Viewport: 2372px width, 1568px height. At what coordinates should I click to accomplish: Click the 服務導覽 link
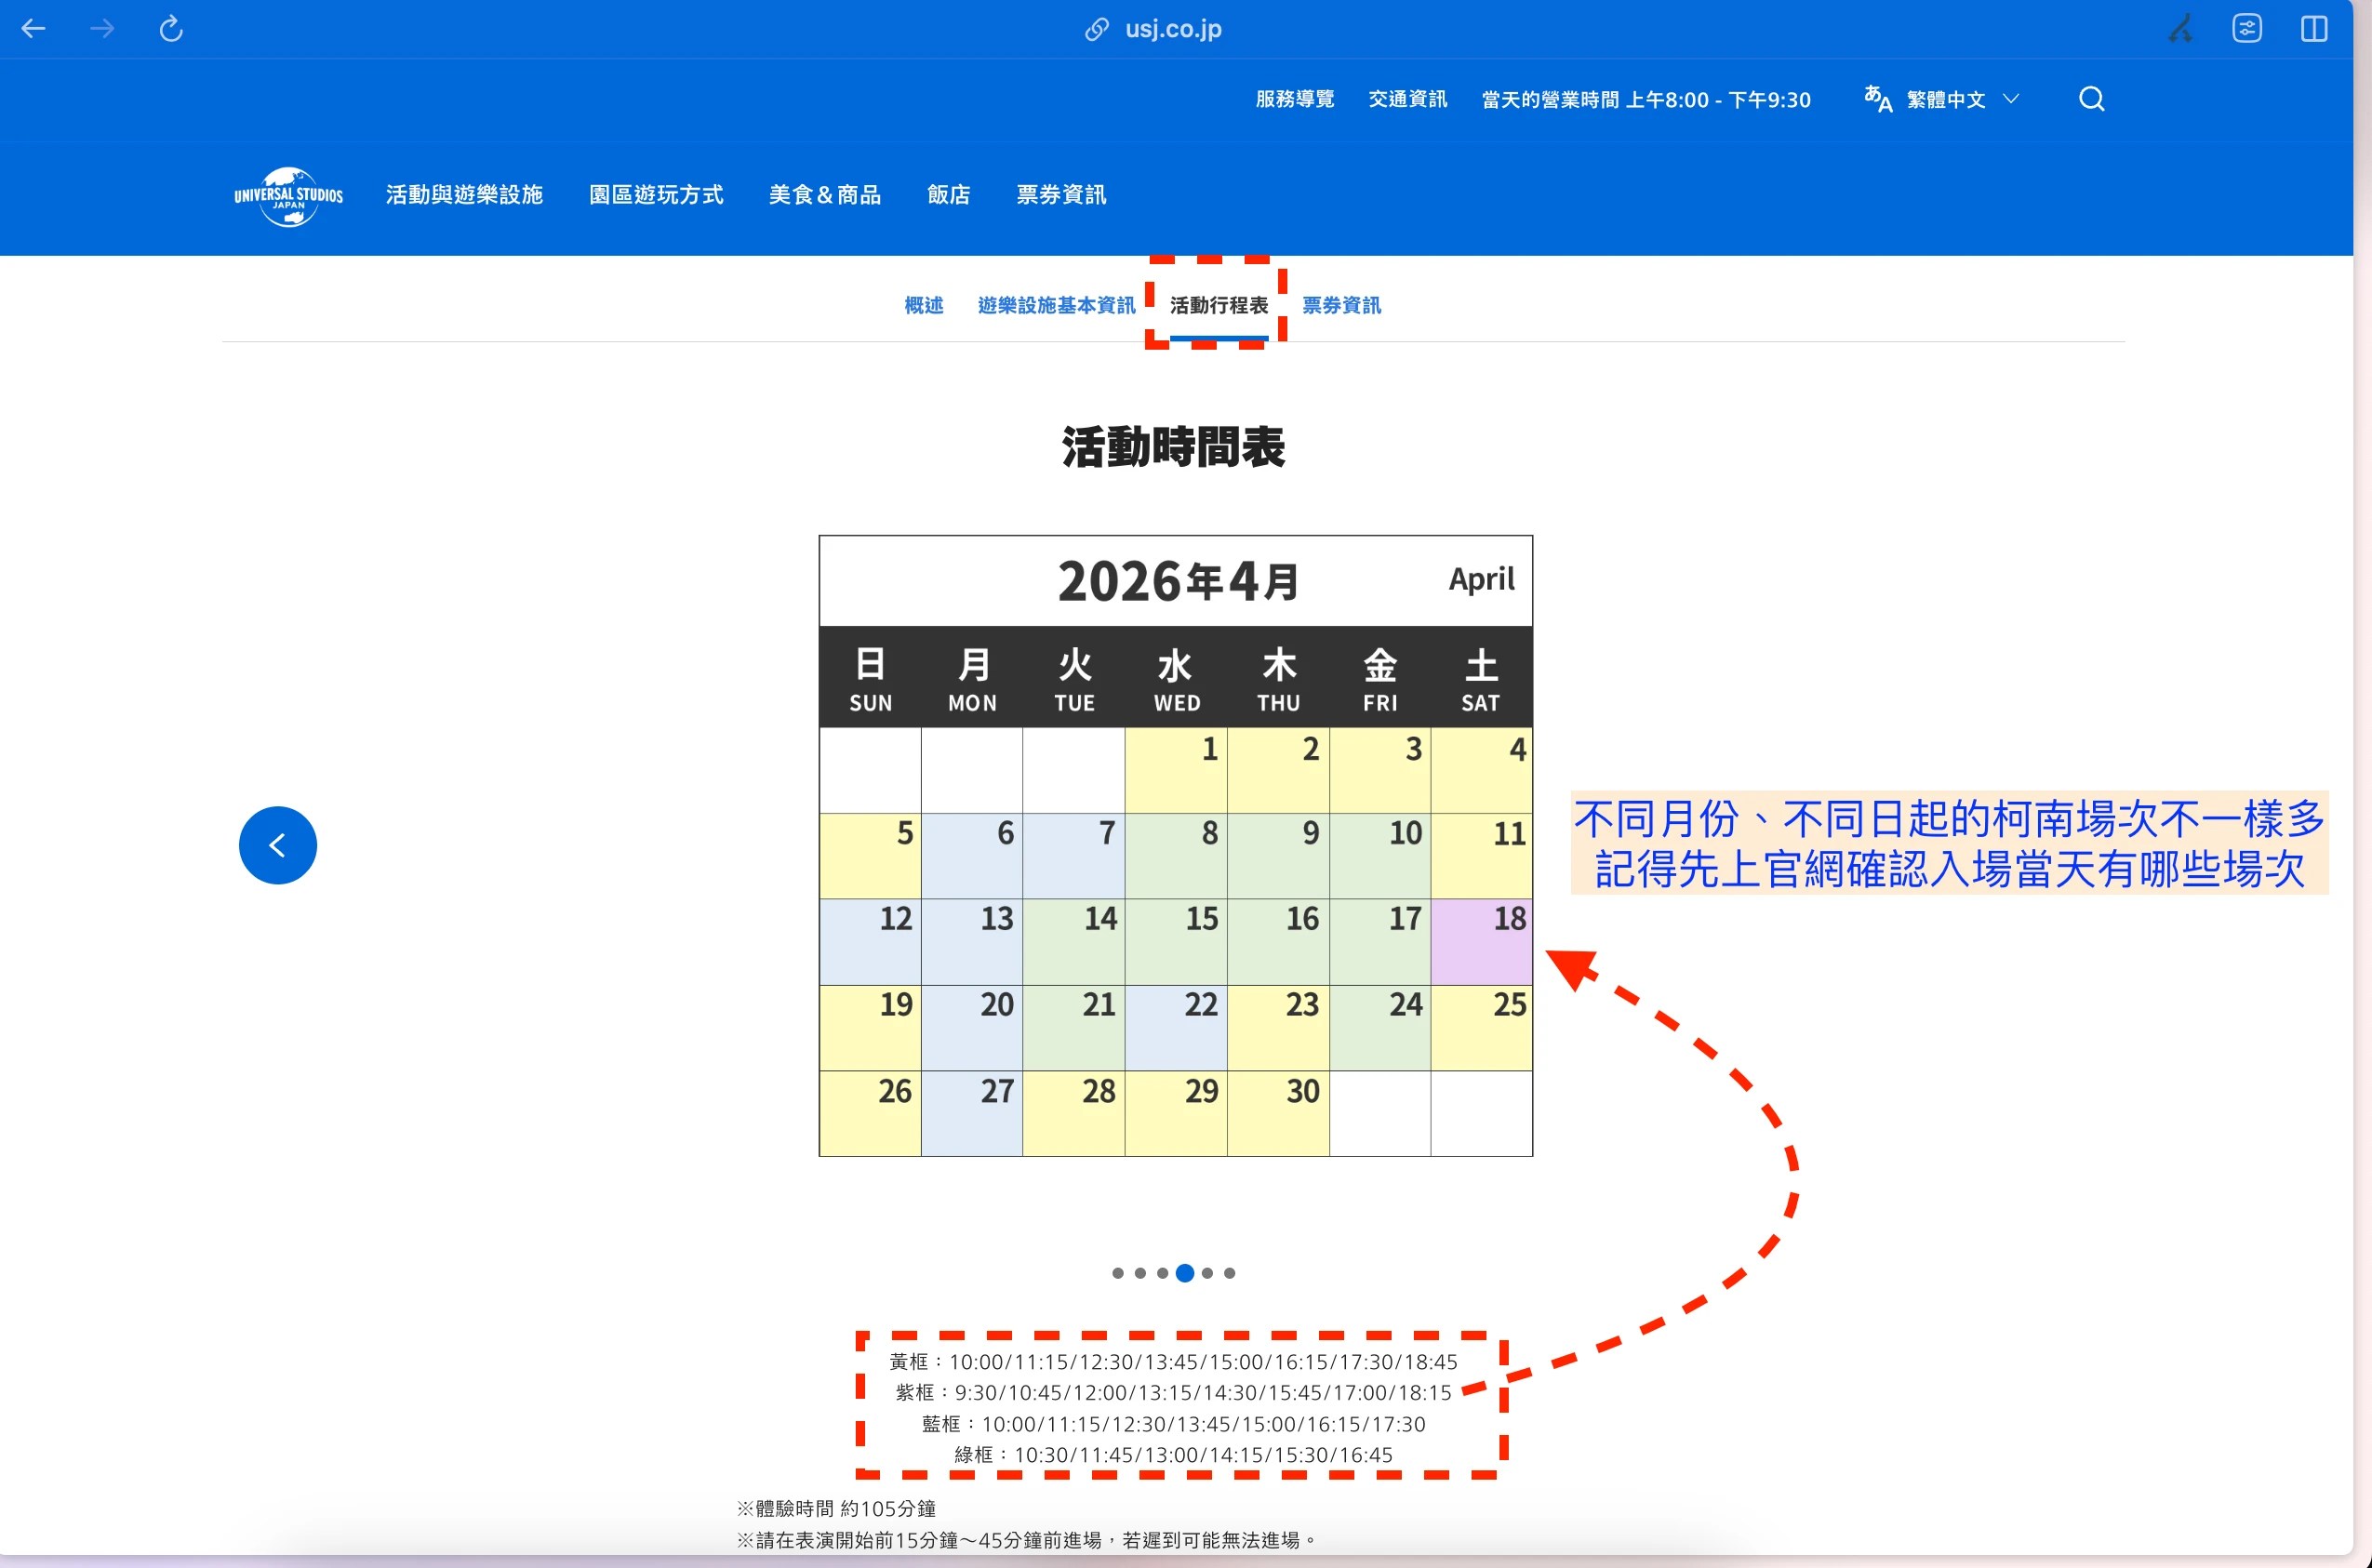tap(1295, 99)
